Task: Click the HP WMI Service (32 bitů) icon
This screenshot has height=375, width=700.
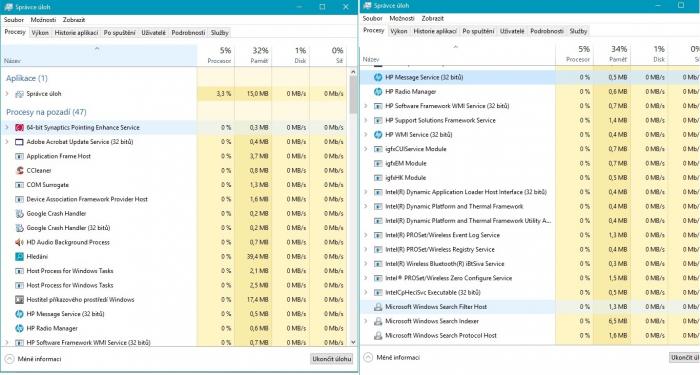Action: tap(378, 134)
